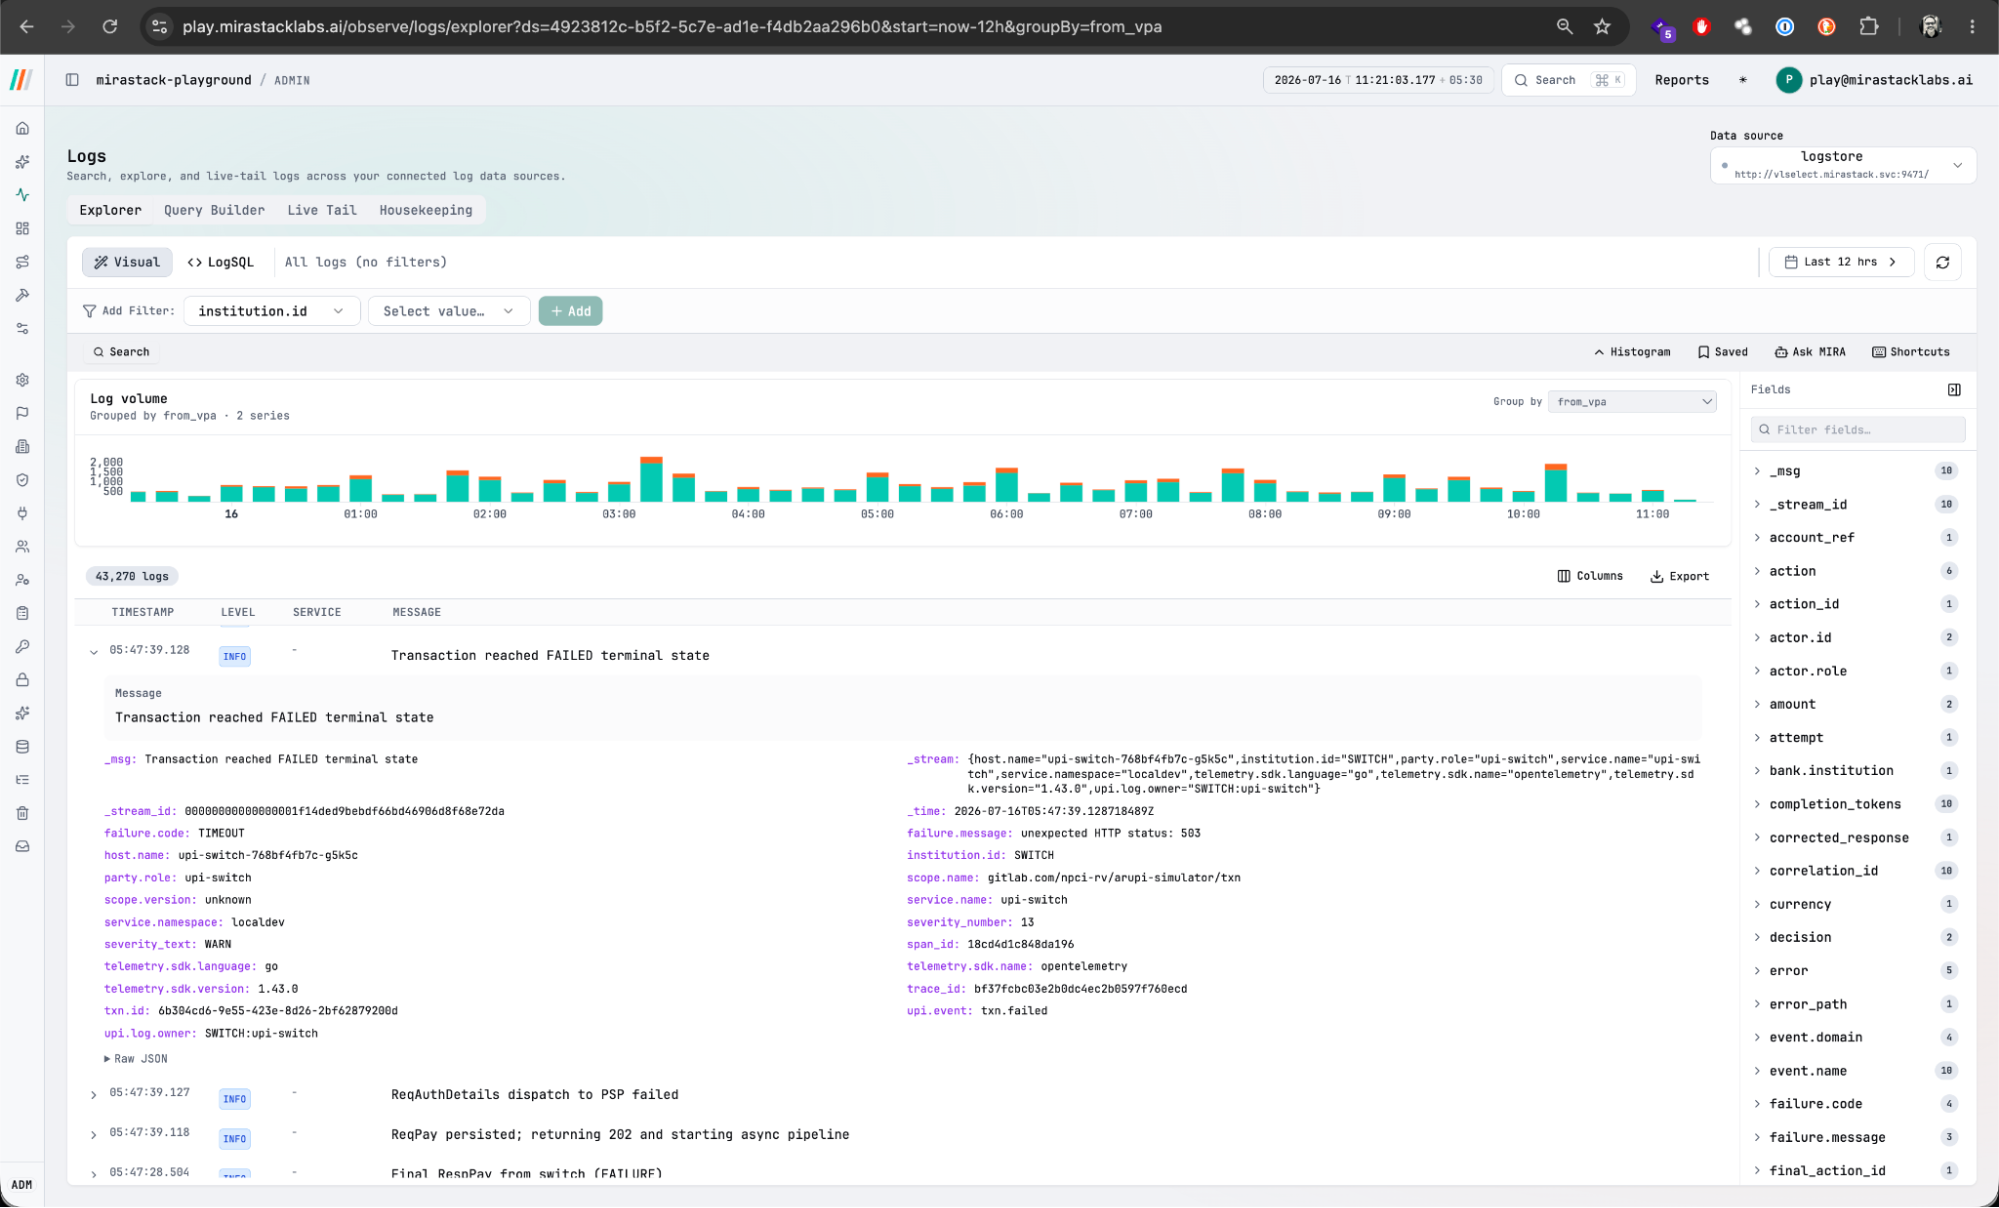
Task: Click the user avatar P icon
Action: (1789, 80)
